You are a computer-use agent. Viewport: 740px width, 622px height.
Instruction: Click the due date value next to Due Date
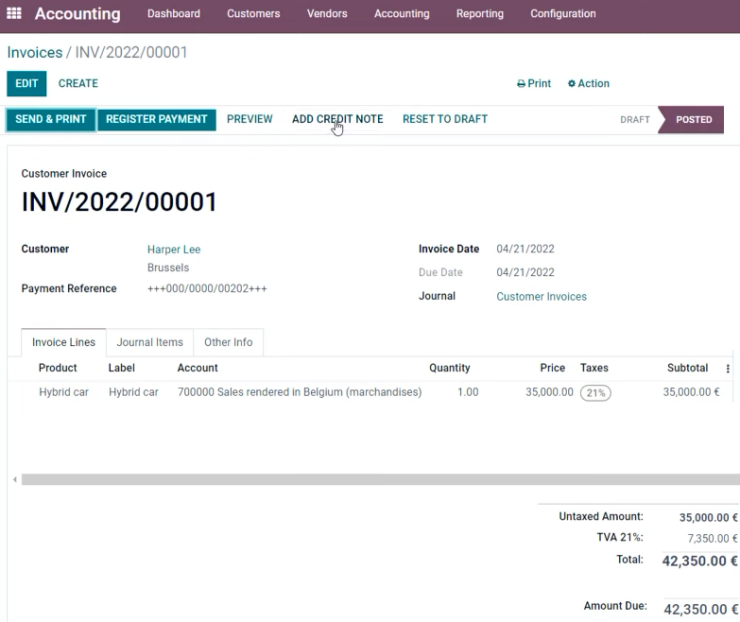525,272
